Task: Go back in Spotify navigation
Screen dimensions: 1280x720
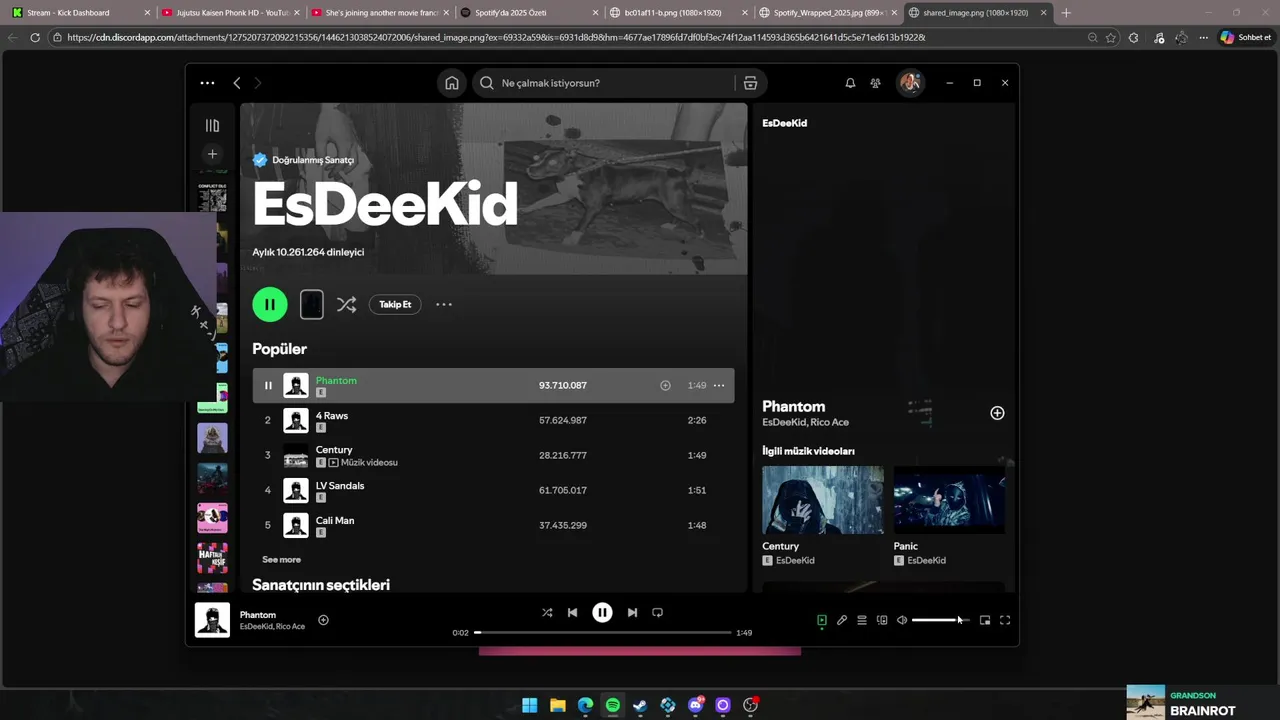Action: point(237,83)
